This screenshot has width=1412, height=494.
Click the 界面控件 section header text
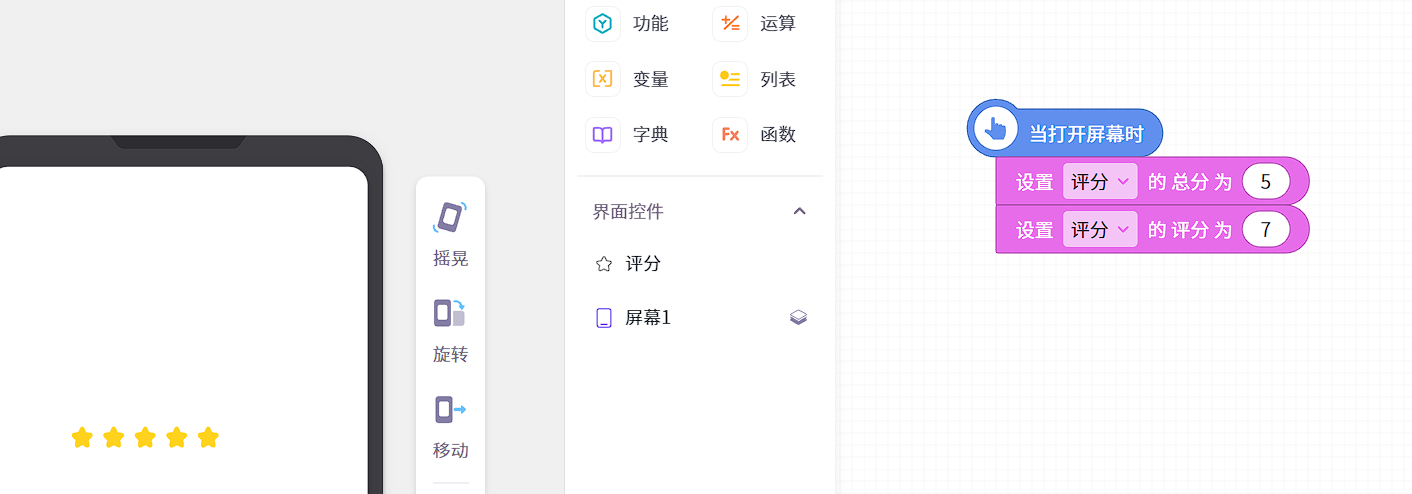coord(628,212)
